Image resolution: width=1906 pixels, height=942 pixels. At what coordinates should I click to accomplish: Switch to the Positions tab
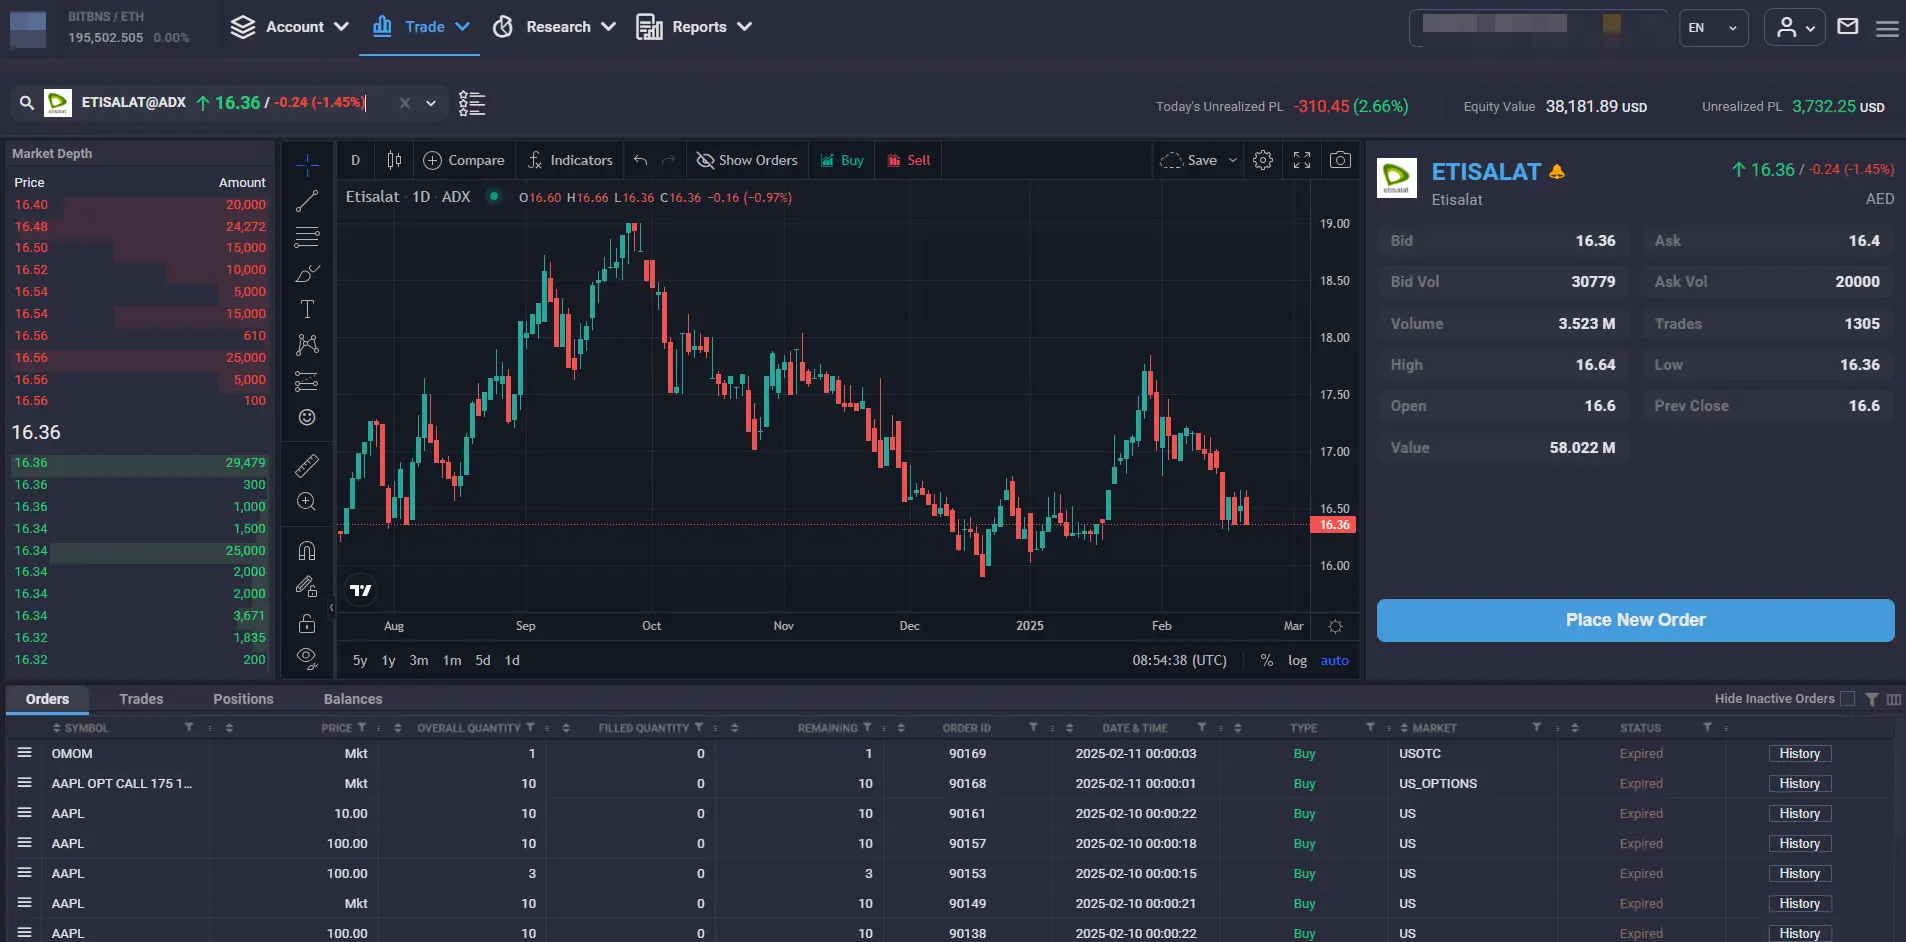click(243, 699)
